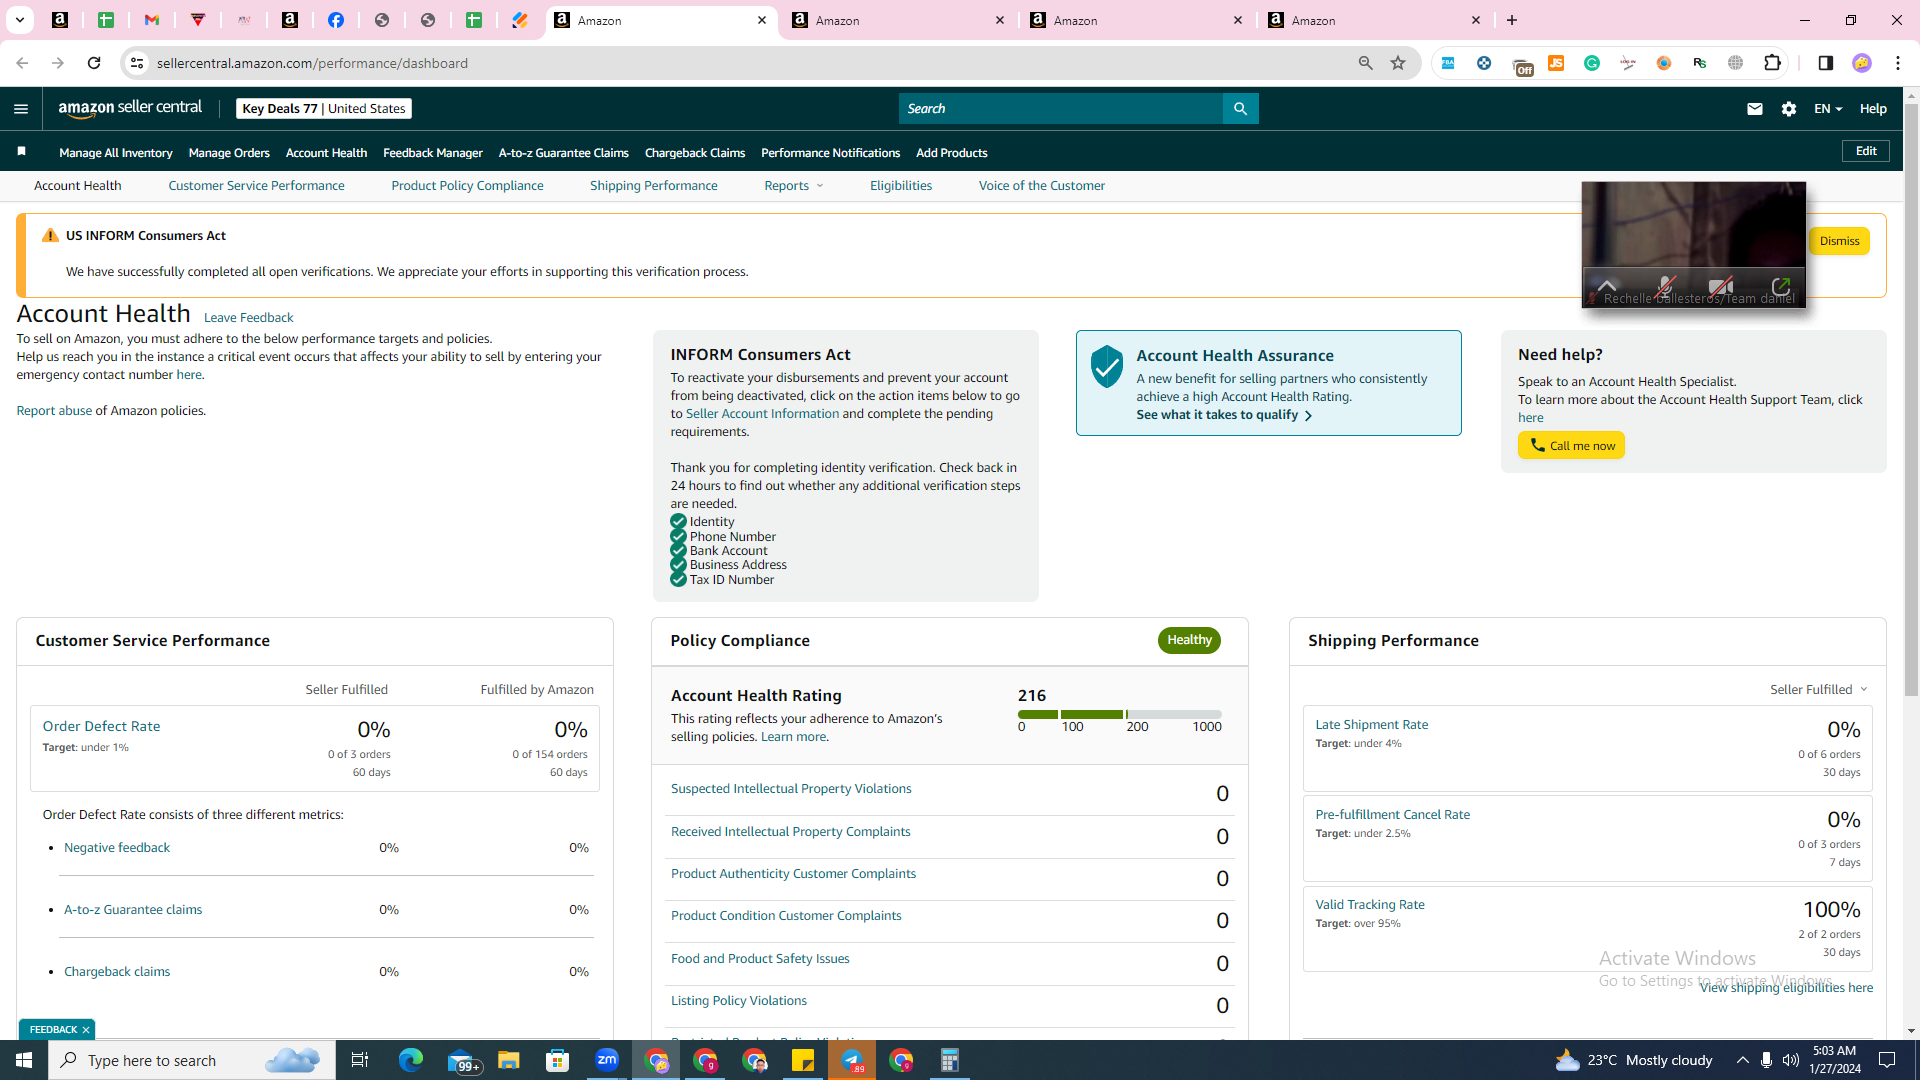
Task: Close the FEEDBACK tab with the X
Action: [x=86, y=1029]
